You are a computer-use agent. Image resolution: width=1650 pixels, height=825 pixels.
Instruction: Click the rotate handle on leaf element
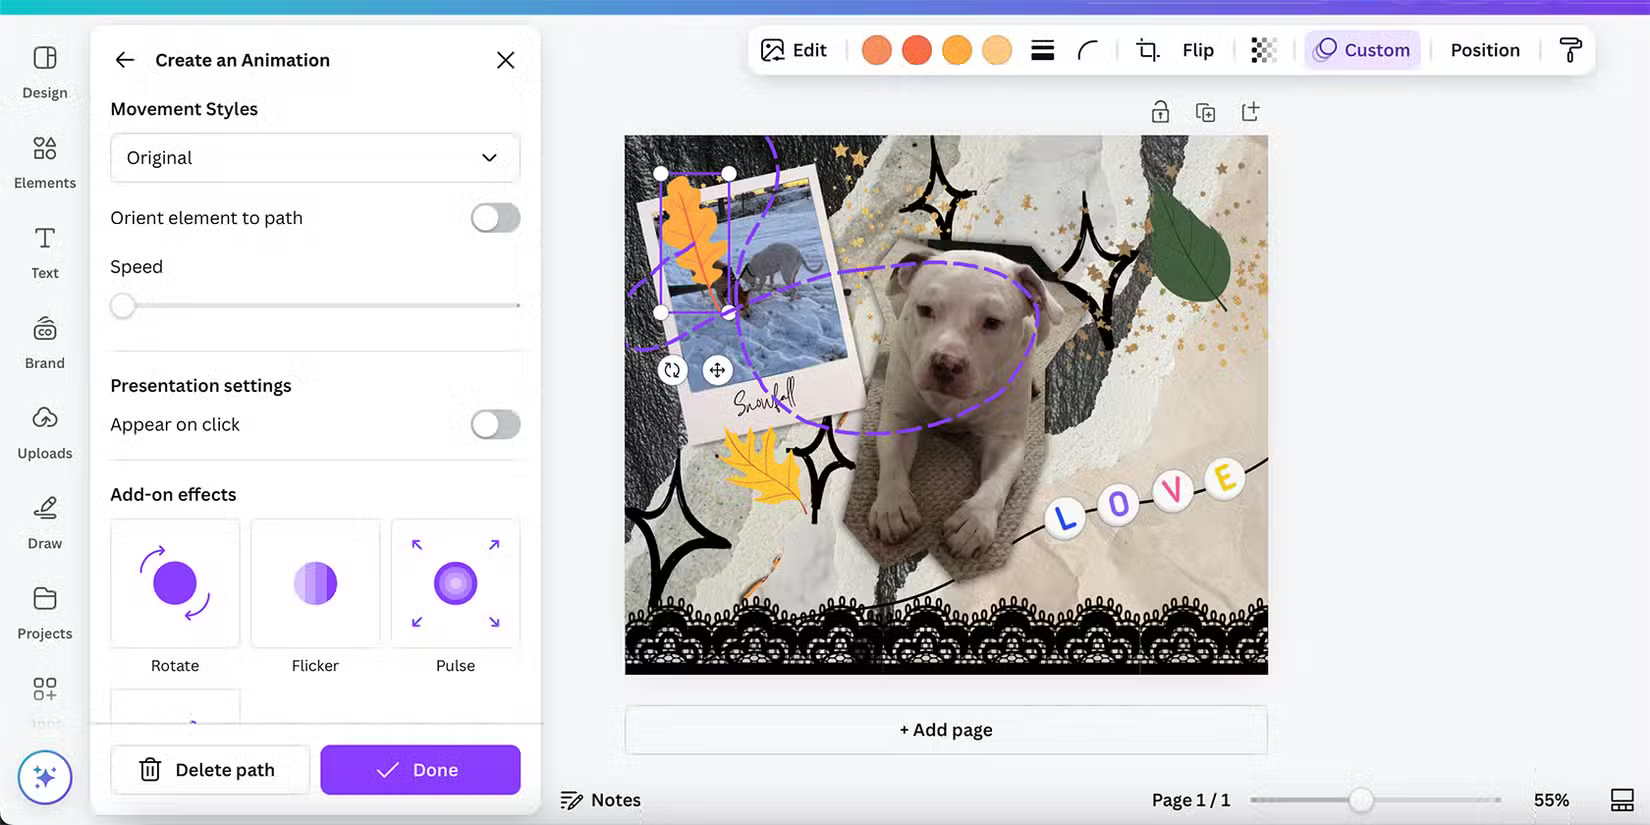coord(672,370)
